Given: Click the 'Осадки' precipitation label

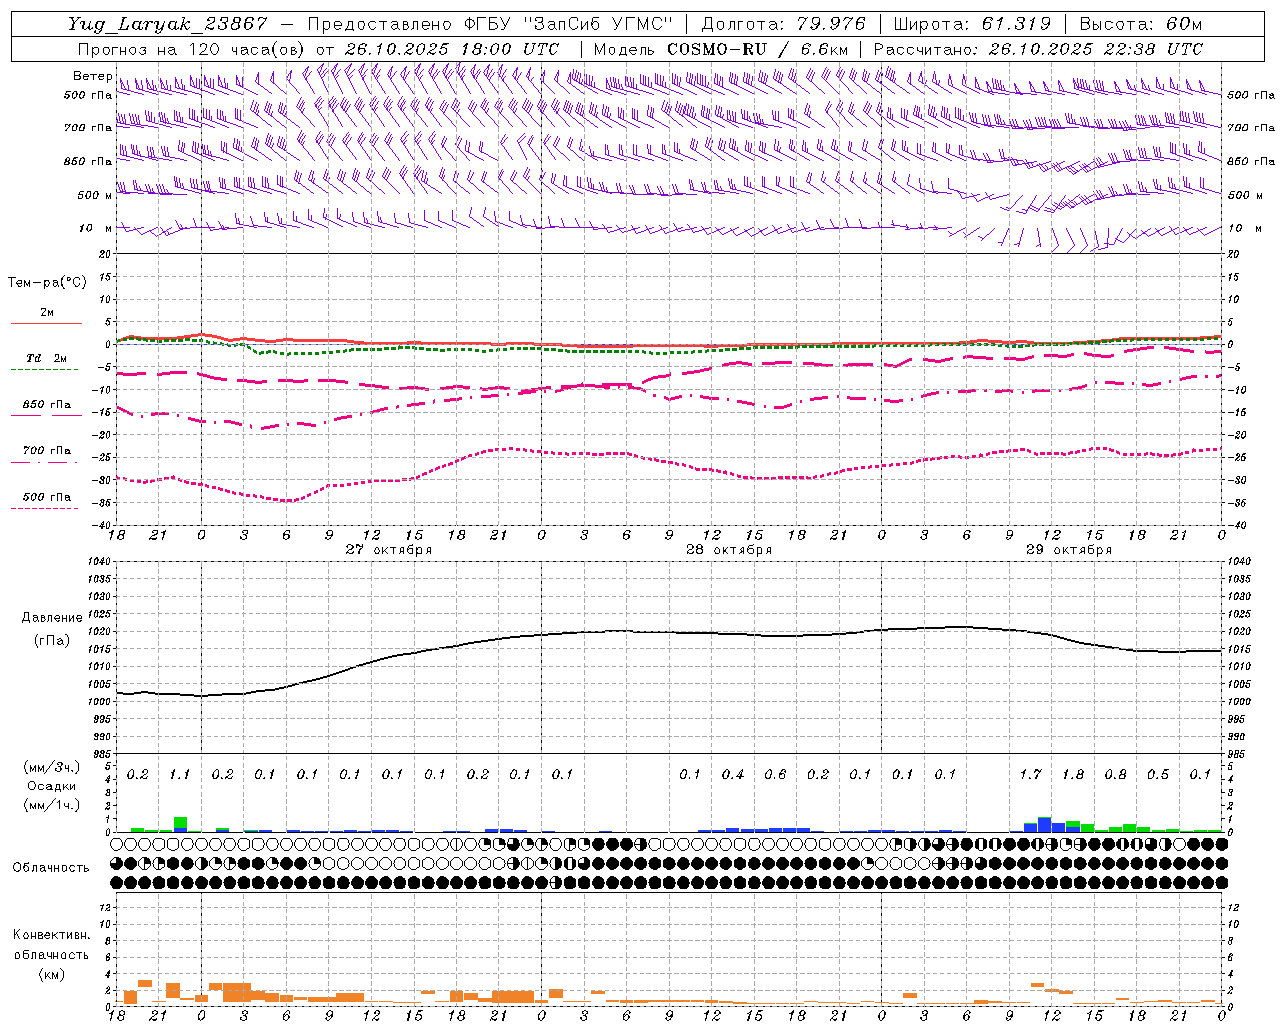Looking at the screenshot, I should pos(51,786).
